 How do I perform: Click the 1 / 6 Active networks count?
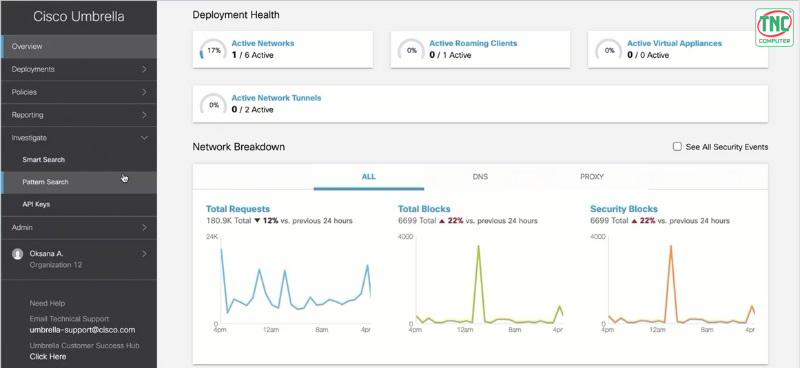pos(252,55)
